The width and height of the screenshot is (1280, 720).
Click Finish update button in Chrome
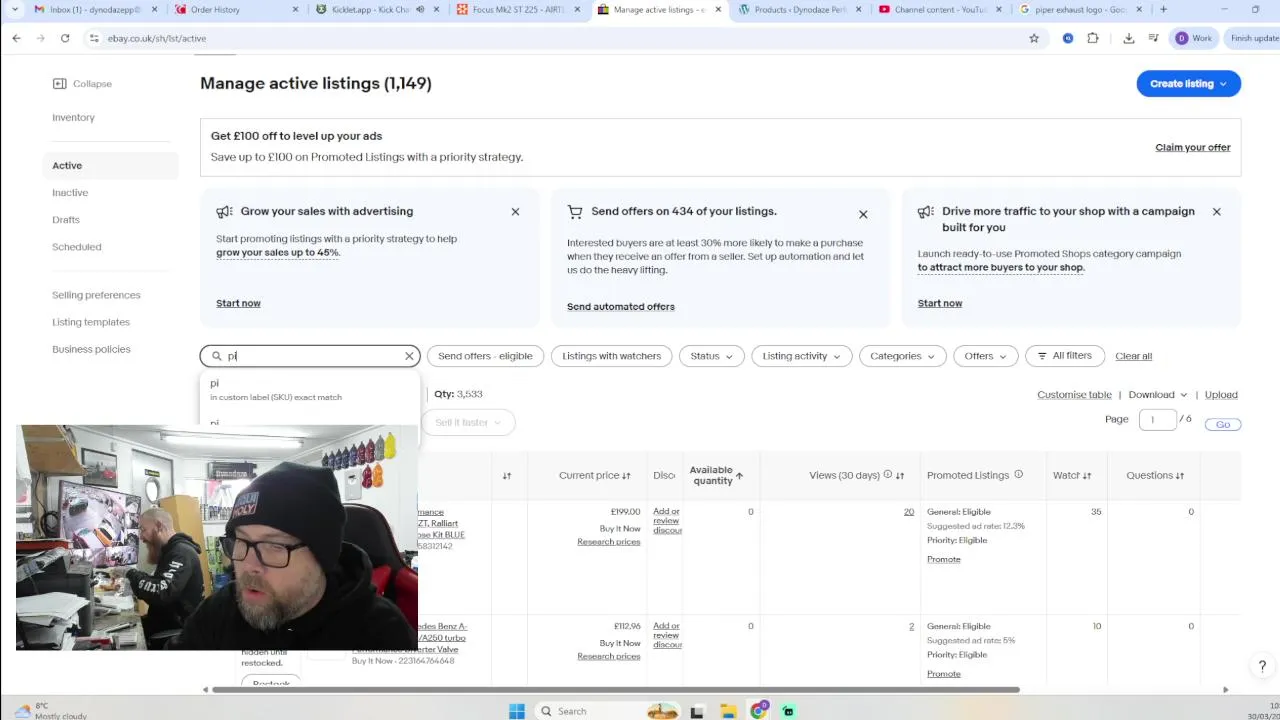(1254, 38)
